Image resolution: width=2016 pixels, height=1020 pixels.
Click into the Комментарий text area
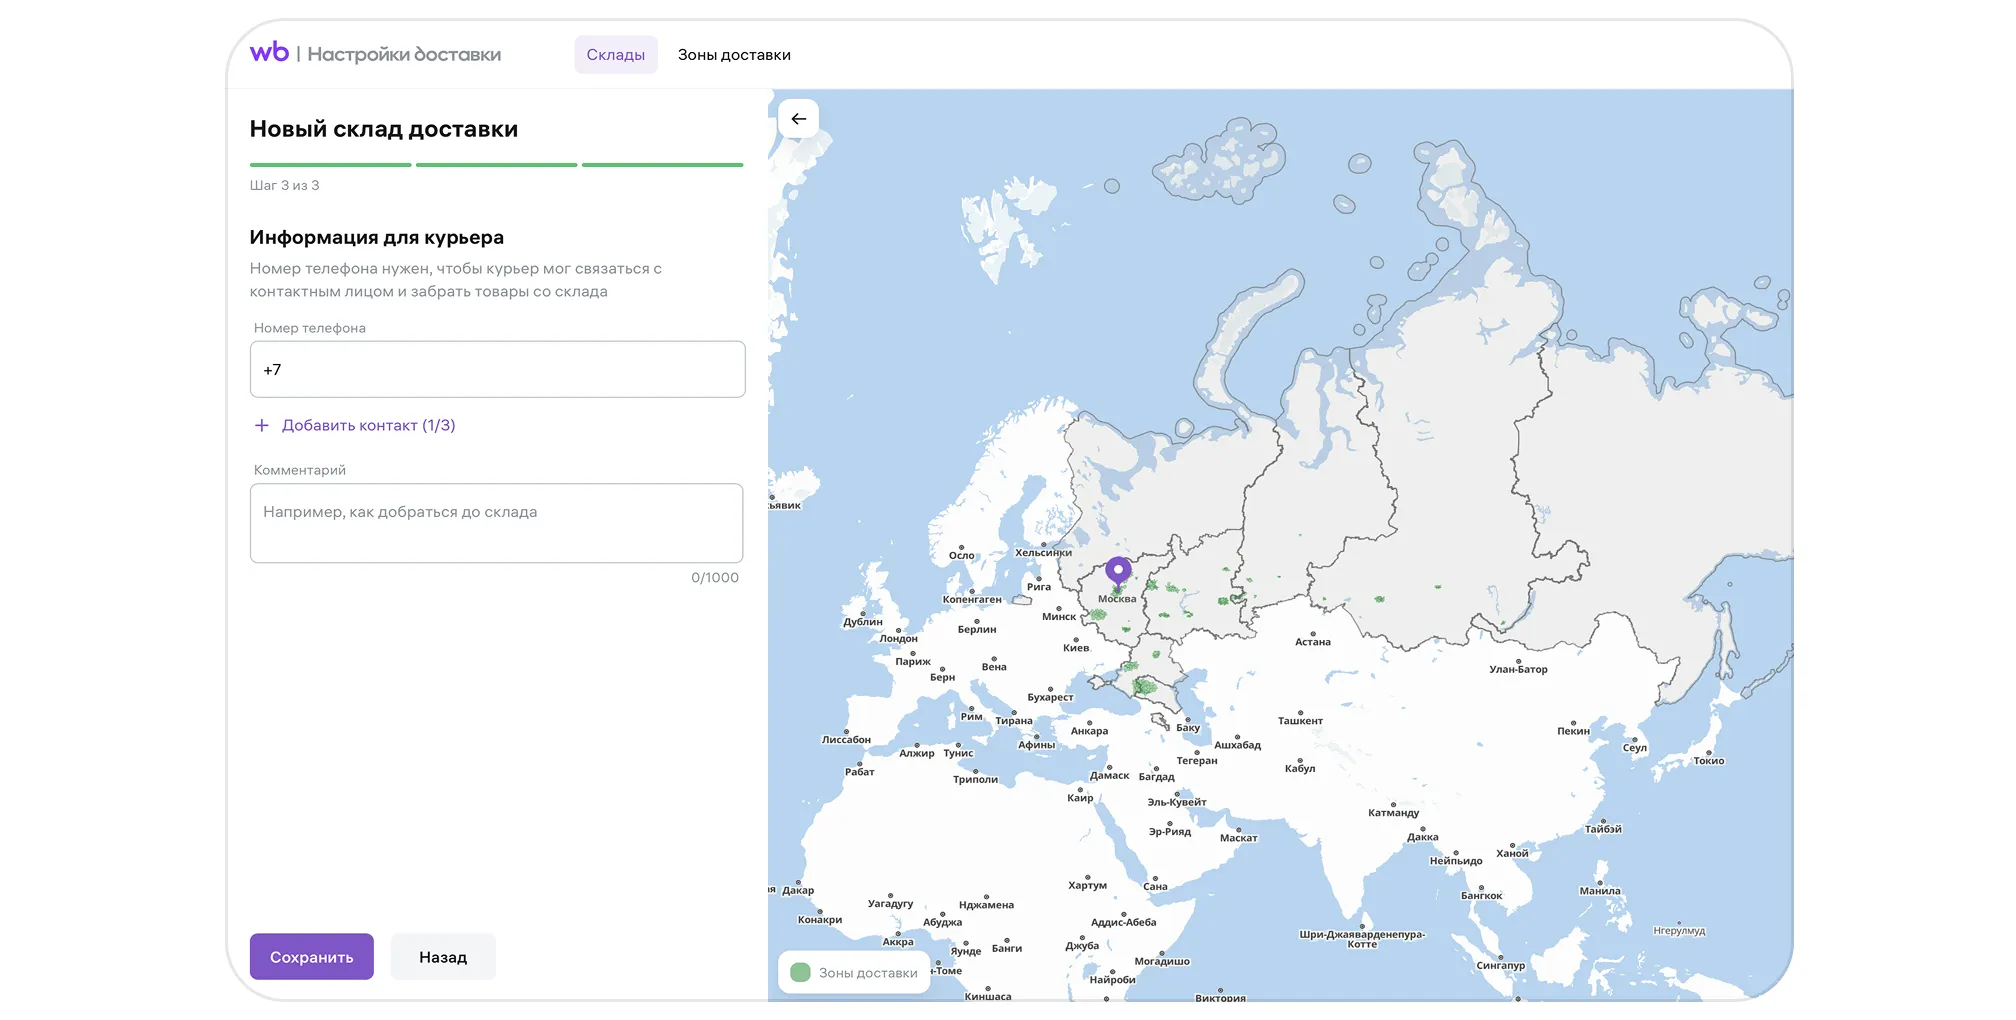497,523
